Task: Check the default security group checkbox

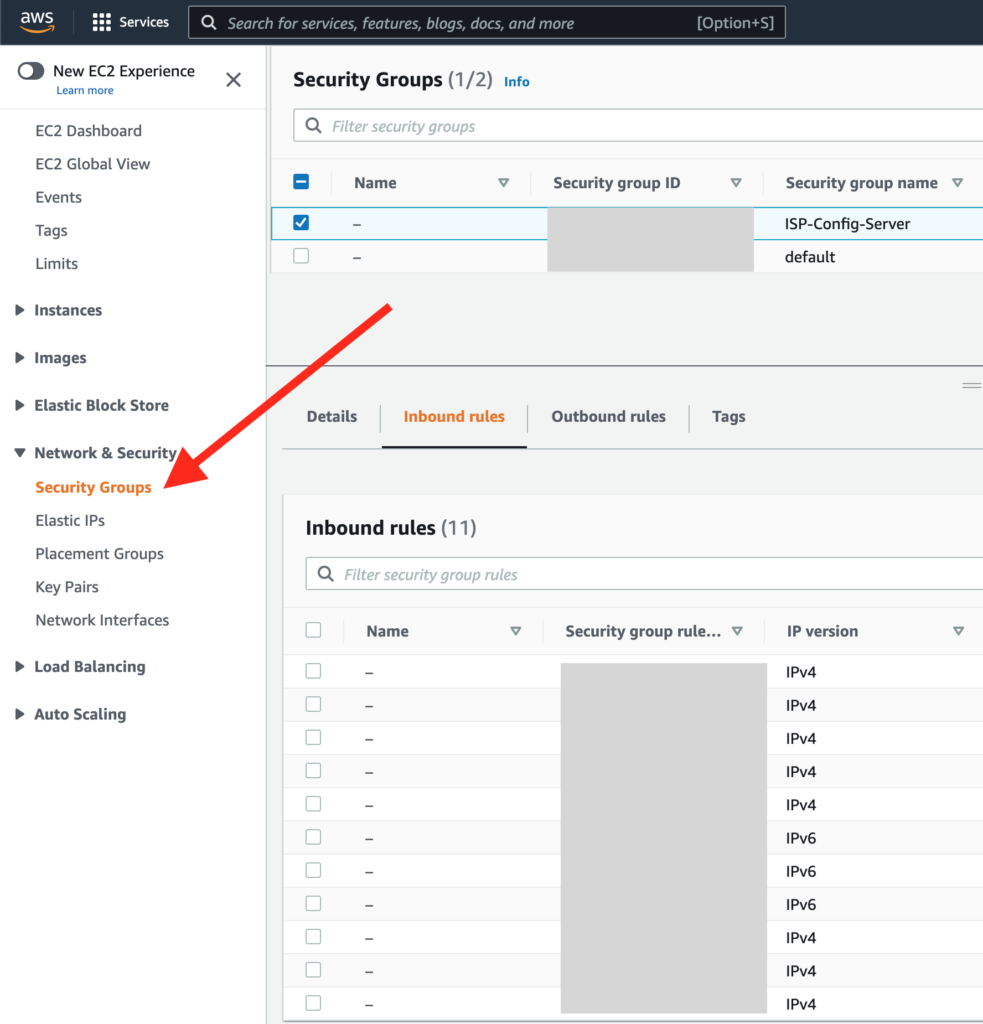Action: click(x=301, y=255)
